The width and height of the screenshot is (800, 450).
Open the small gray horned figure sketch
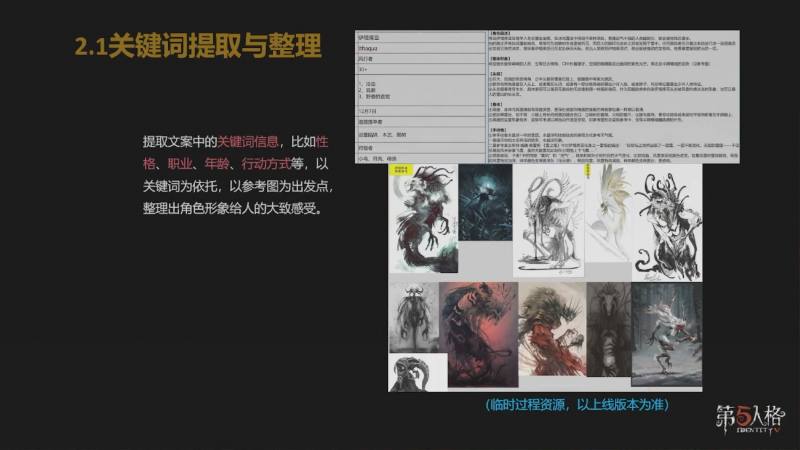(414, 317)
